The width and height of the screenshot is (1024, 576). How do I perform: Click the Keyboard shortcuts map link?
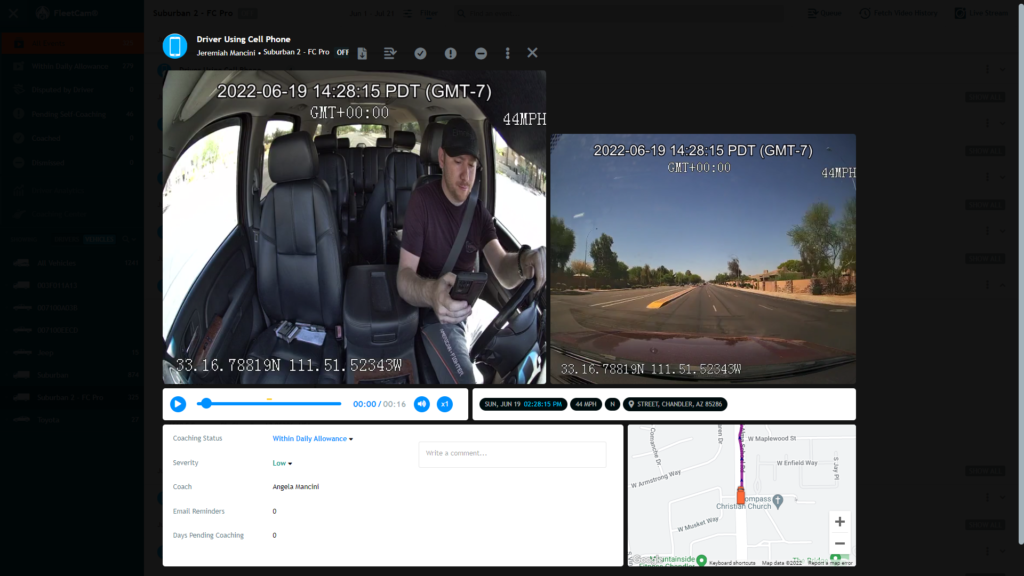[732, 563]
